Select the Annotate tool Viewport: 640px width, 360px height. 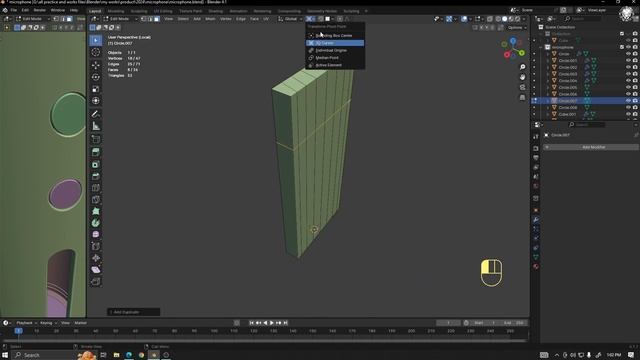(x=96, y=114)
